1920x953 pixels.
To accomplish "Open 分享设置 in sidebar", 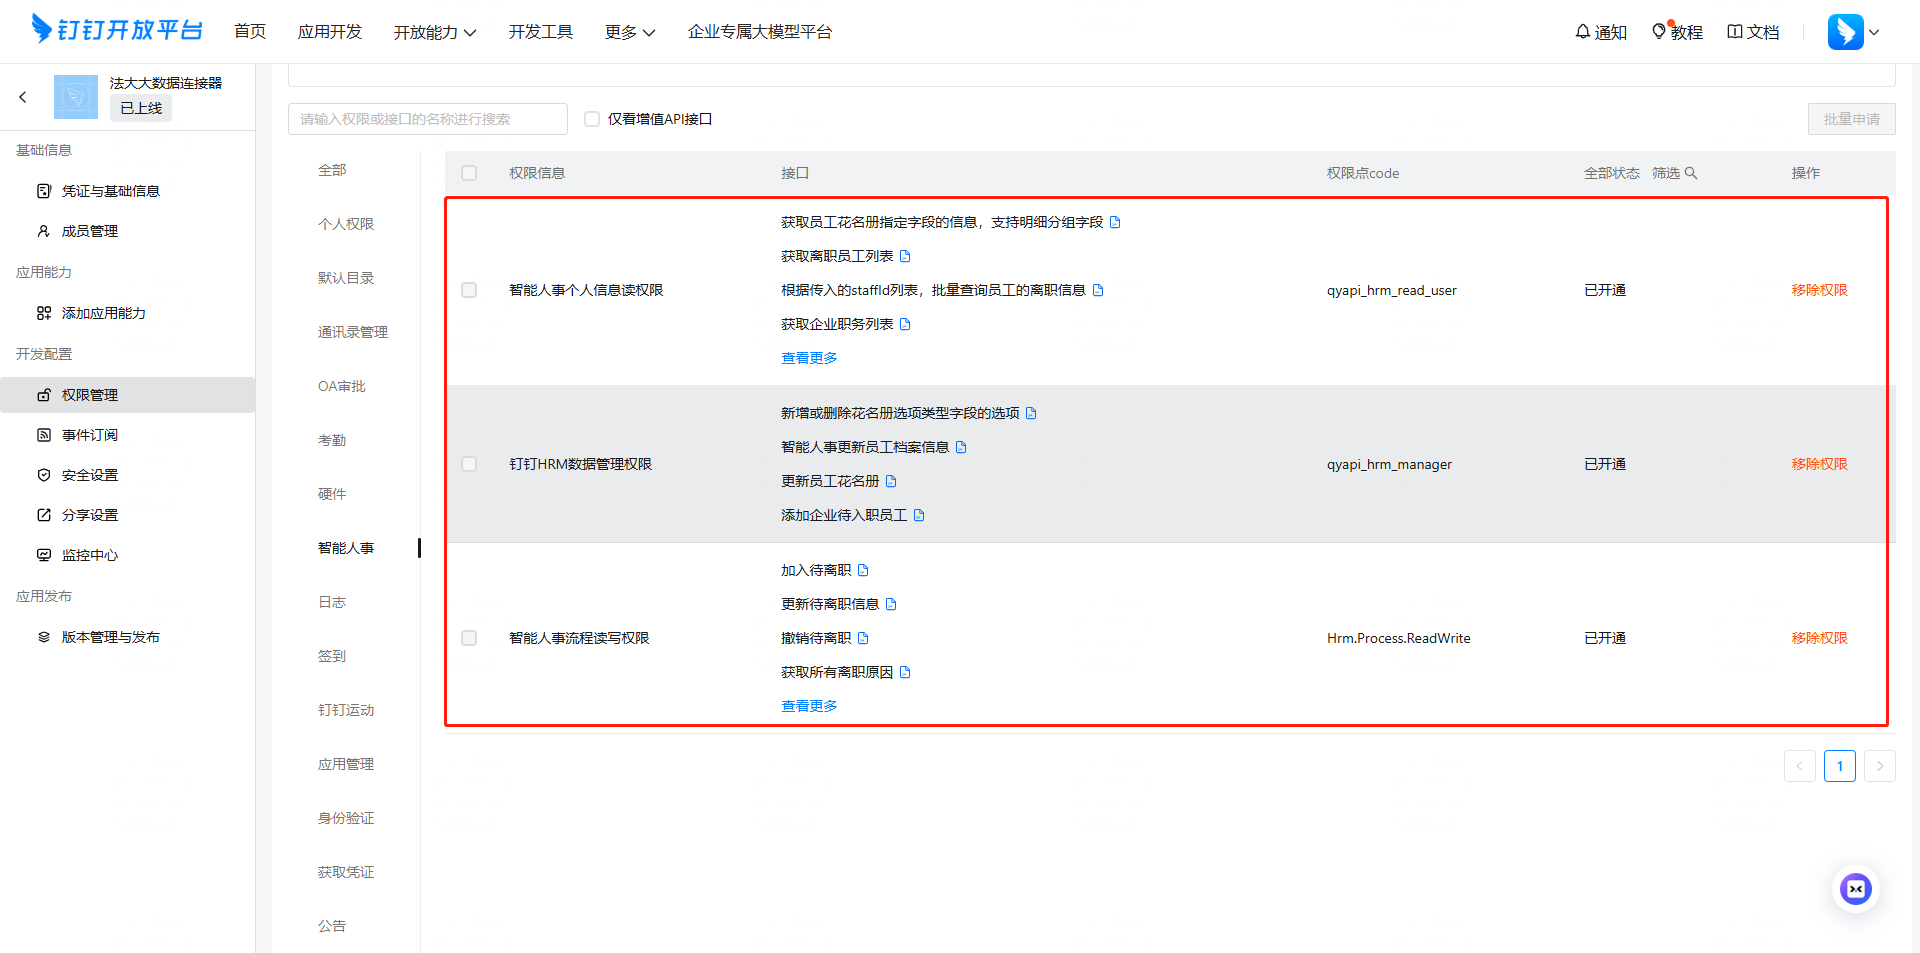I will click(x=127, y=515).
